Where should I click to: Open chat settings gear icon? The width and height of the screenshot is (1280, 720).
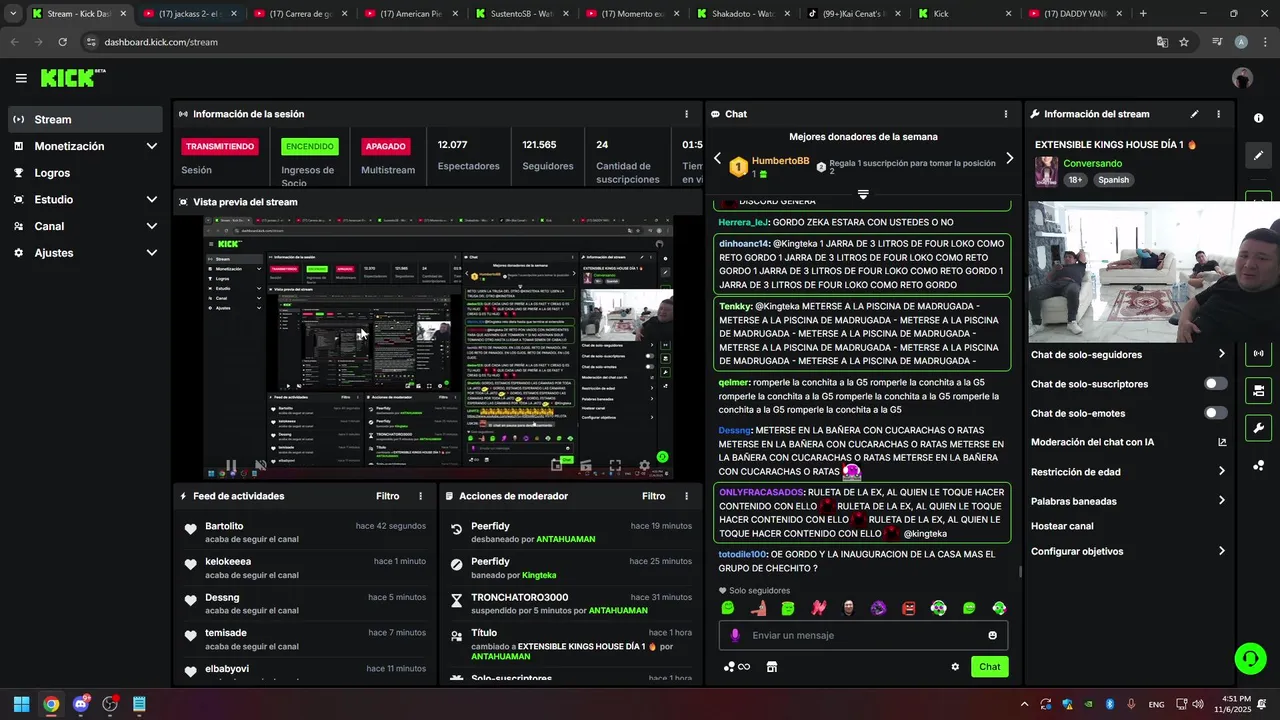(955, 667)
